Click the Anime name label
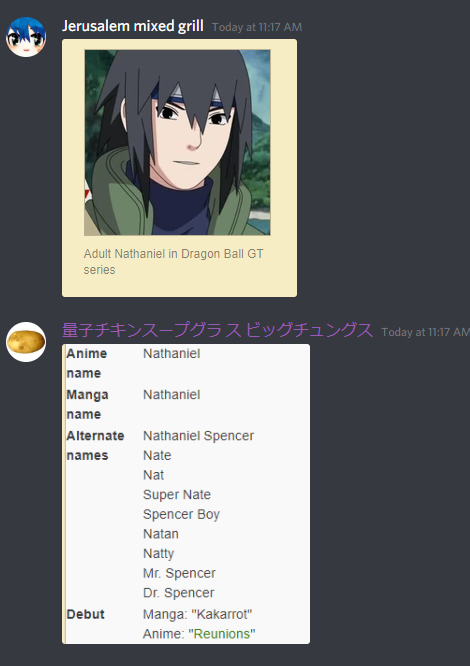 coord(87,363)
